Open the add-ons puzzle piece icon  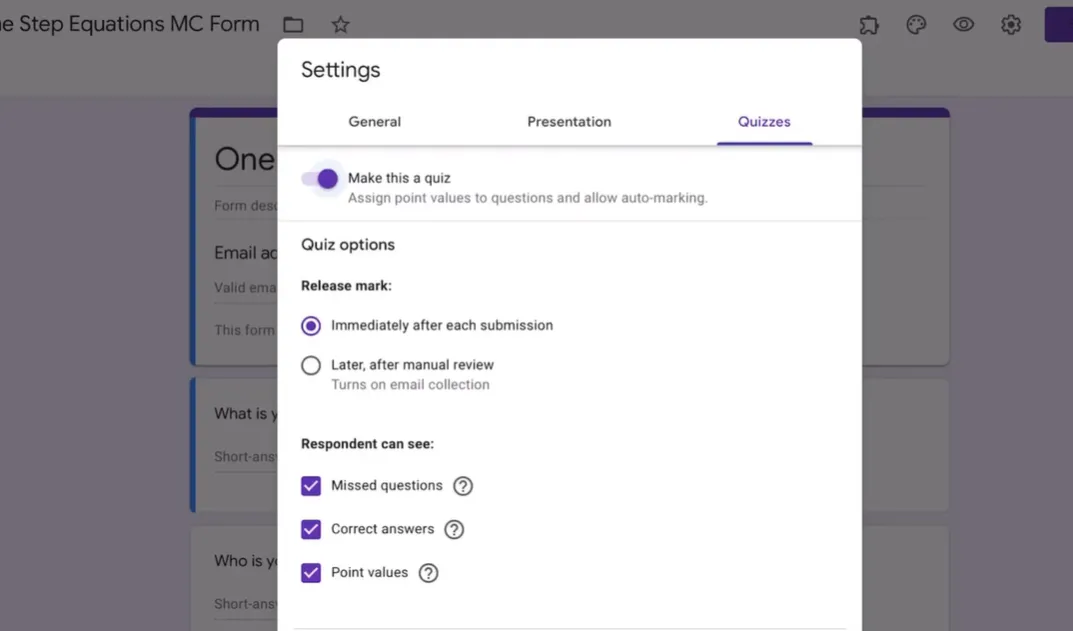(869, 25)
